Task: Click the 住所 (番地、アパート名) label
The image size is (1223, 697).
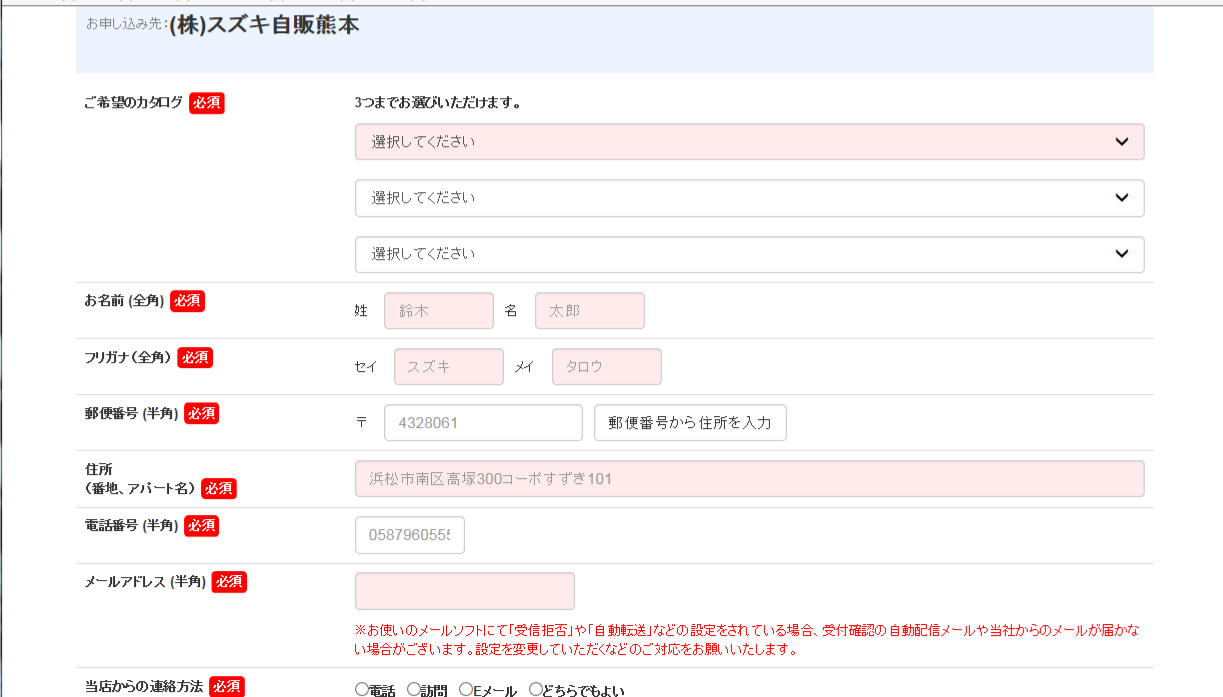Action: click(140, 478)
